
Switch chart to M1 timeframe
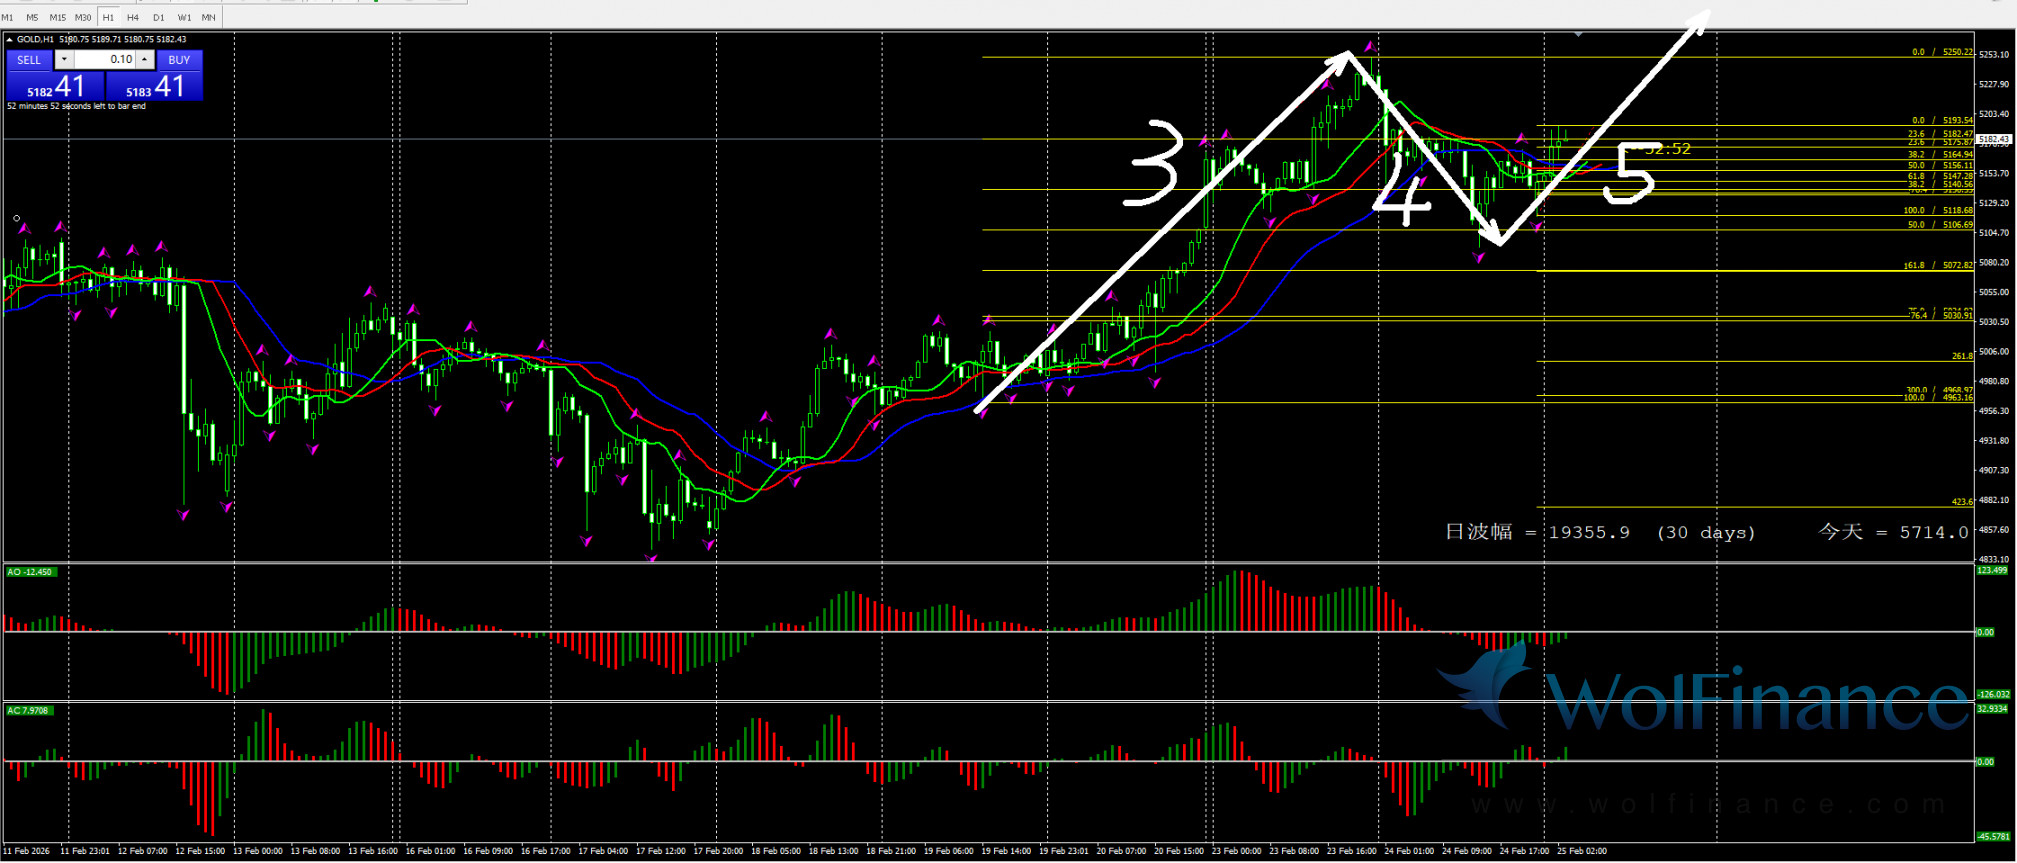pyautogui.click(x=8, y=17)
